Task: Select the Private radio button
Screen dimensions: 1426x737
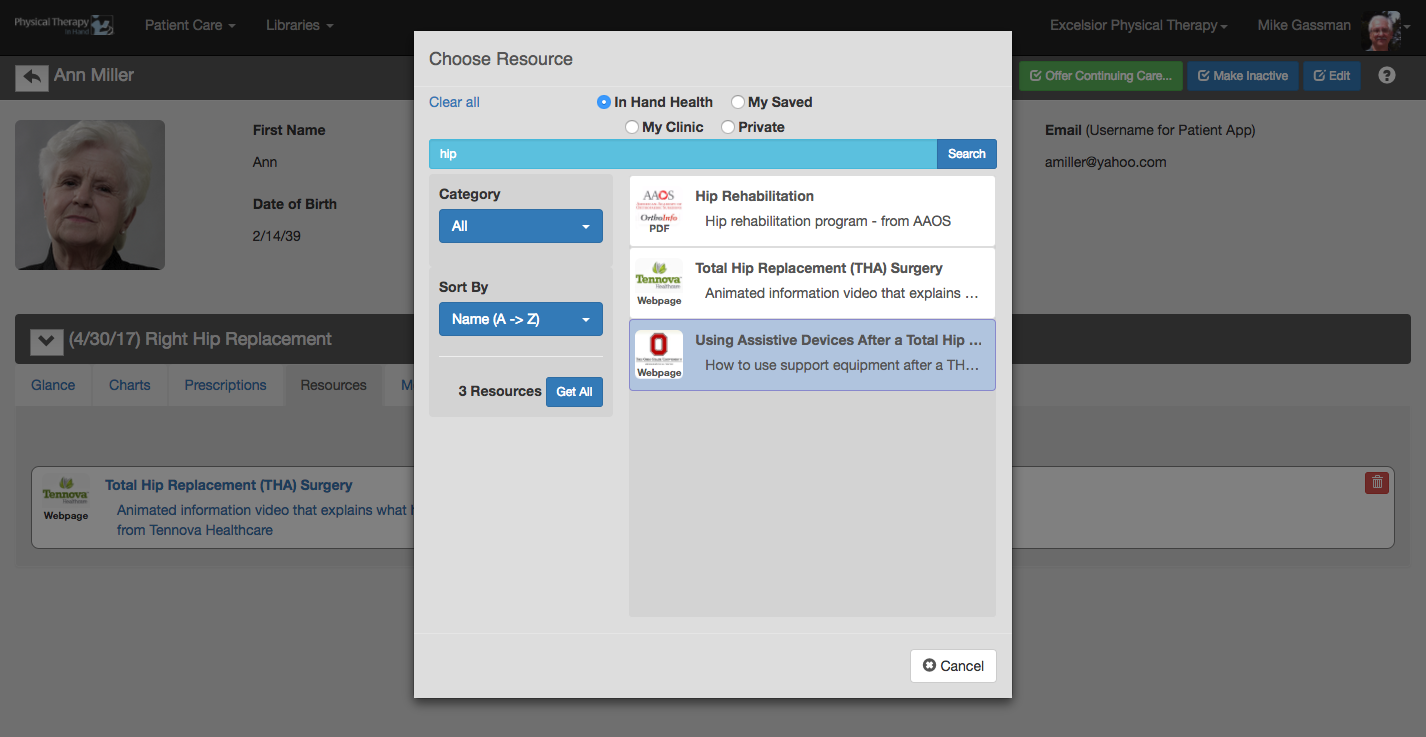Action: (x=728, y=127)
